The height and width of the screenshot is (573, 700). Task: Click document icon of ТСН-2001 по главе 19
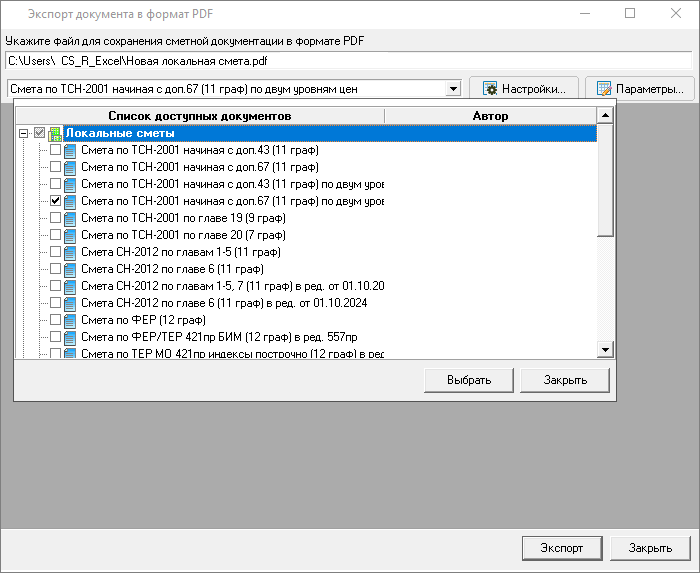coord(70,218)
